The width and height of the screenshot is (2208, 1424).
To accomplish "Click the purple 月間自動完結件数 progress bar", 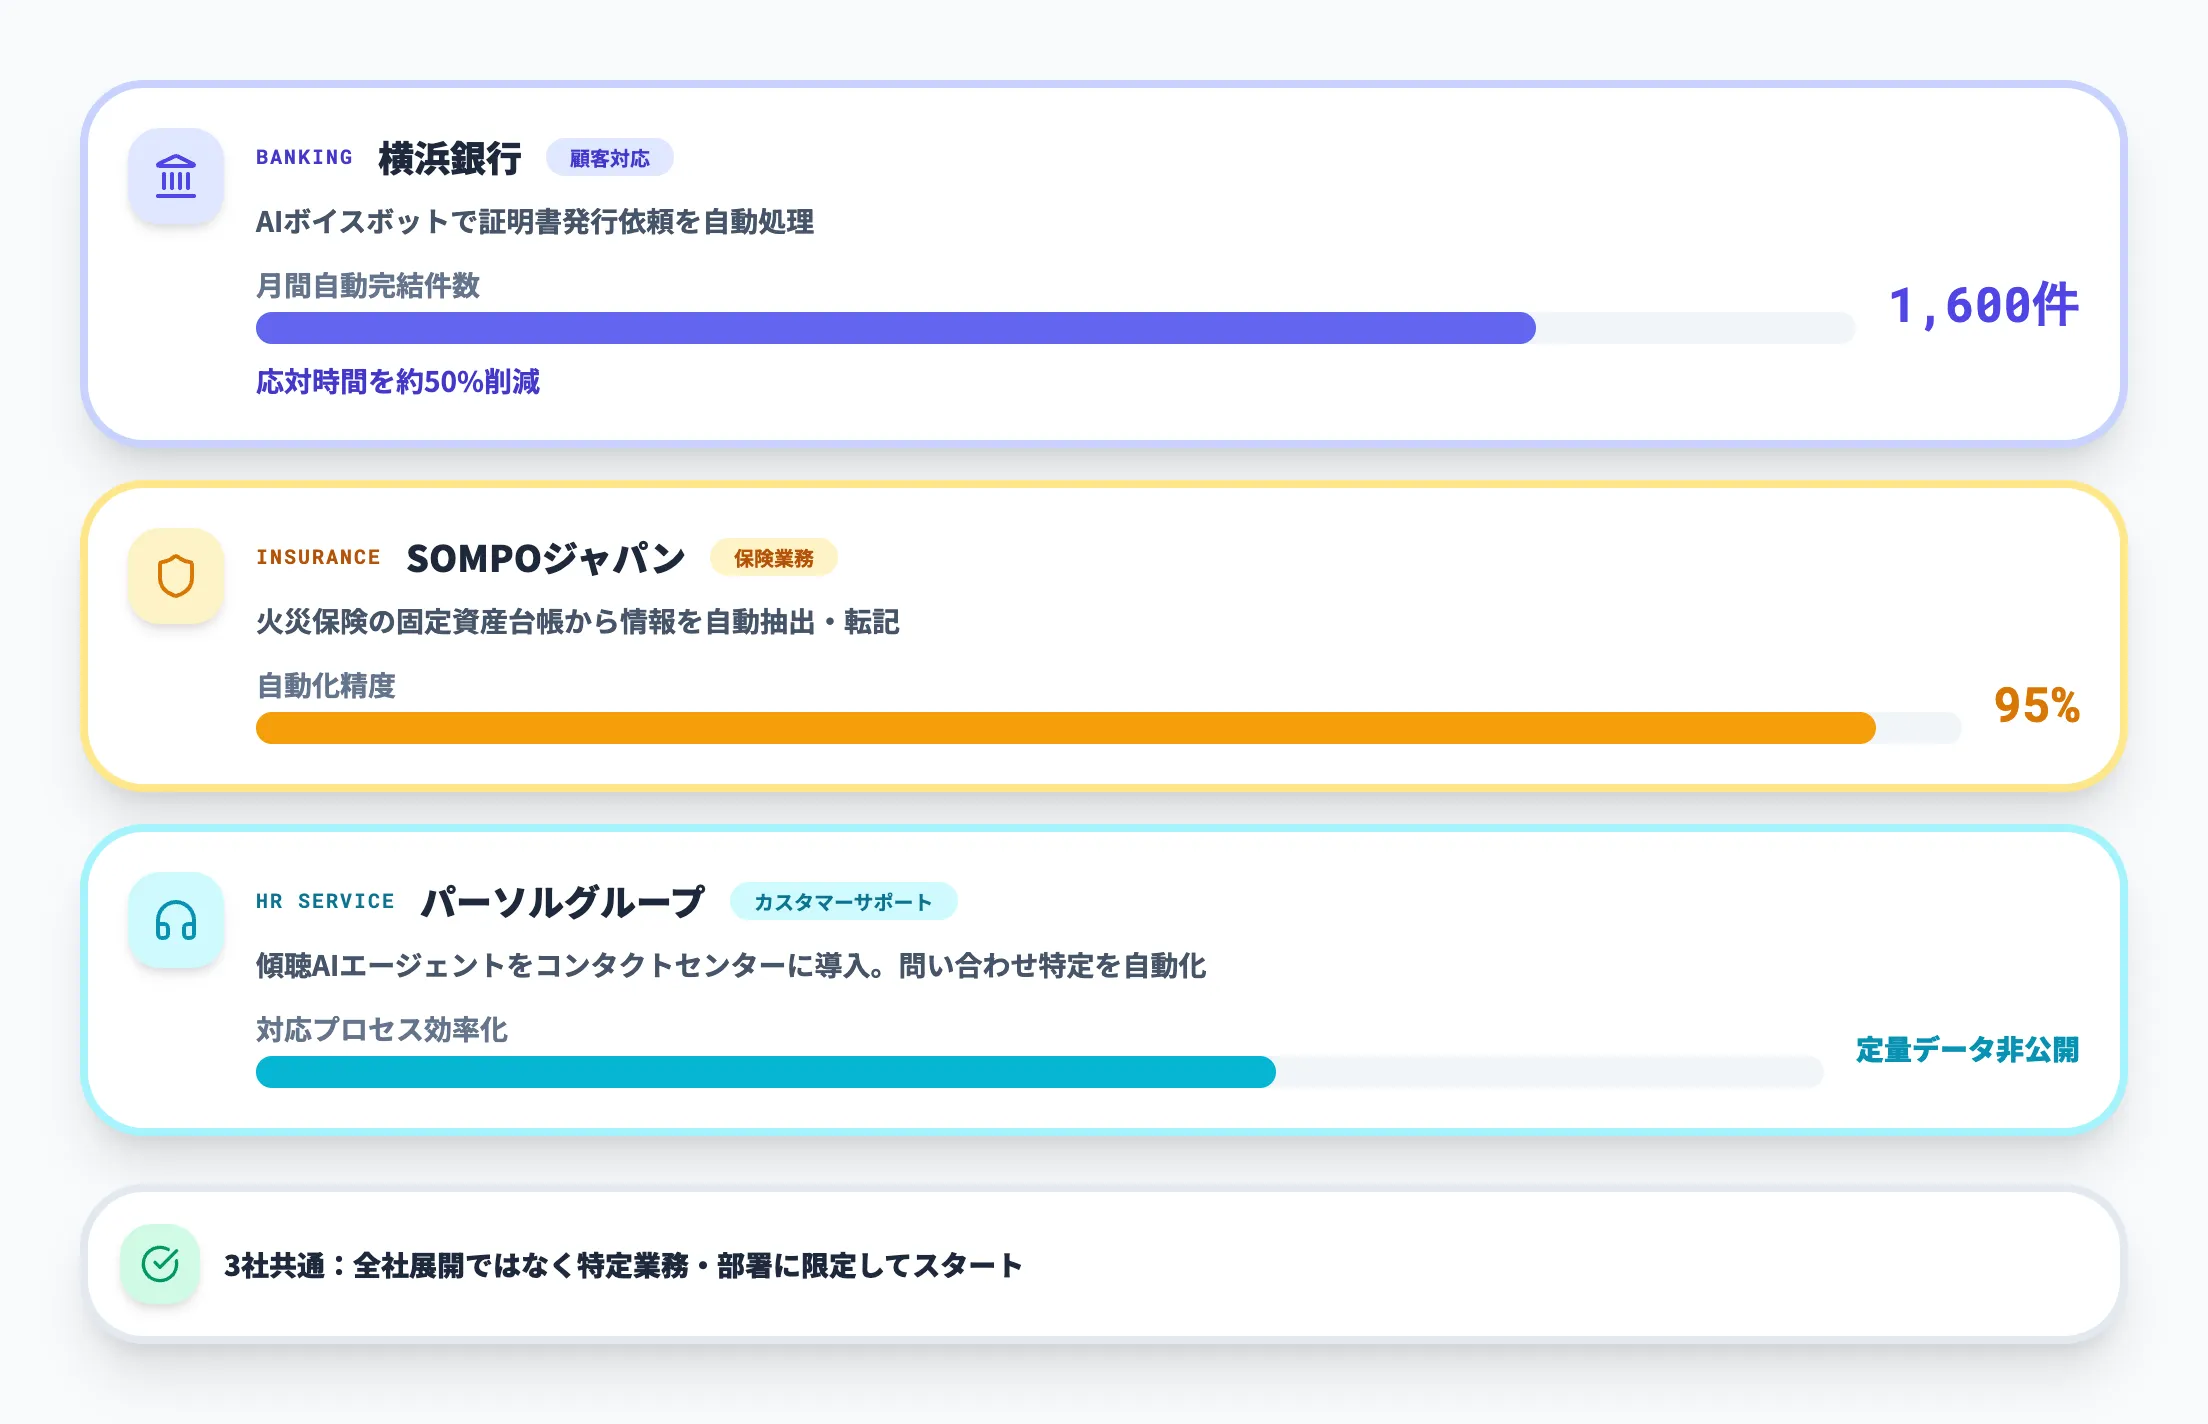I will click(x=895, y=328).
